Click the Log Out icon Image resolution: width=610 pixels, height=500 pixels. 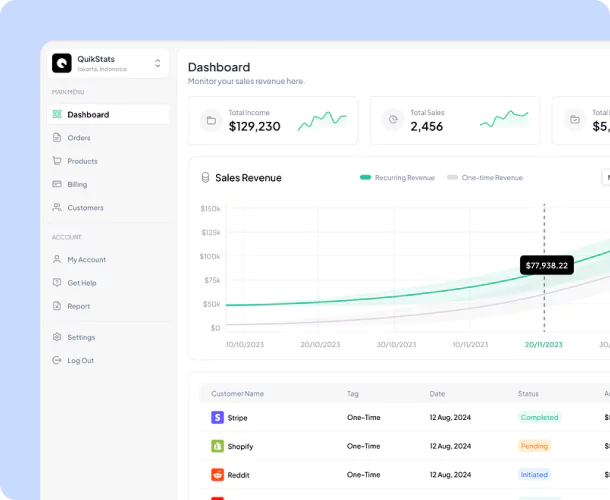(57, 360)
